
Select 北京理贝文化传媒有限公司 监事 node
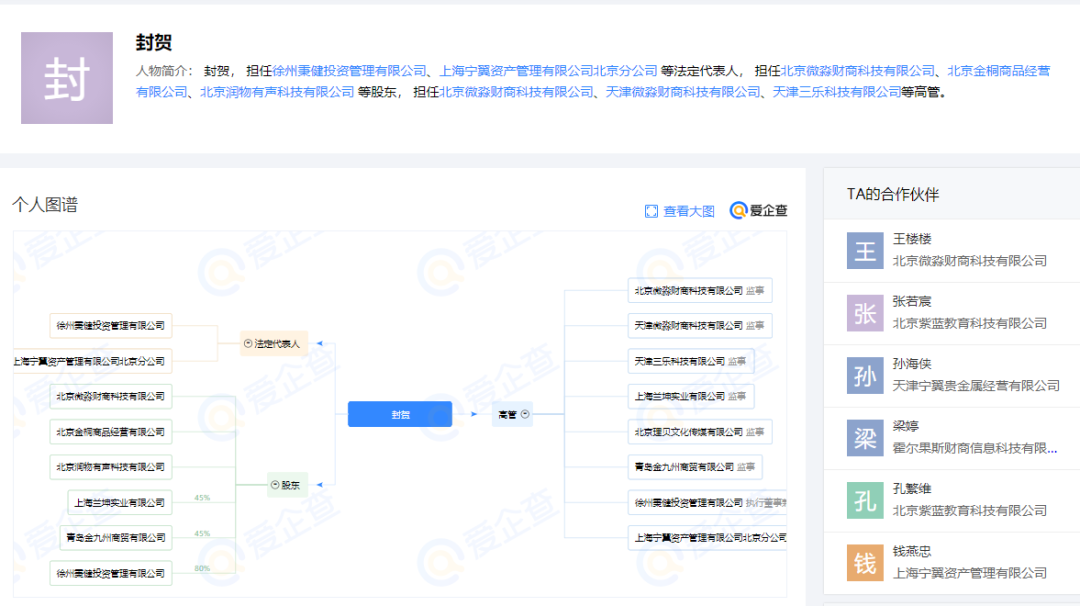point(700,432)
